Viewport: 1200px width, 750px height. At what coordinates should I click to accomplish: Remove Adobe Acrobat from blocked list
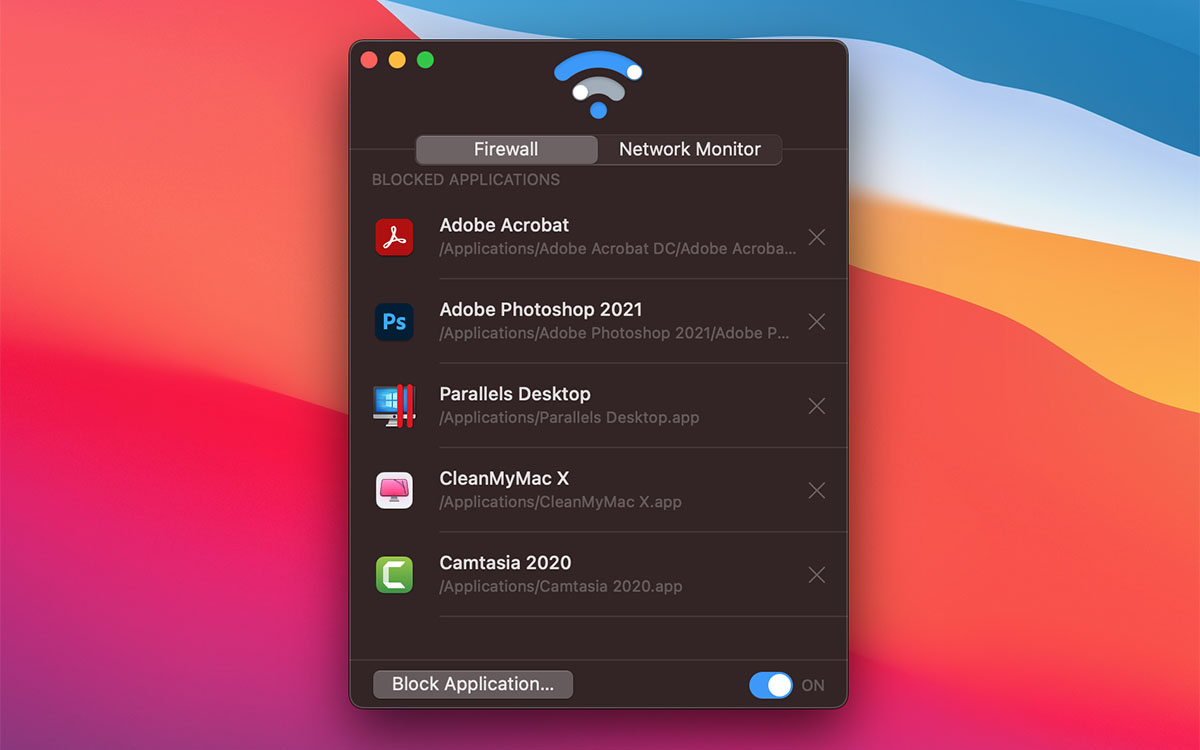(817, 237)
